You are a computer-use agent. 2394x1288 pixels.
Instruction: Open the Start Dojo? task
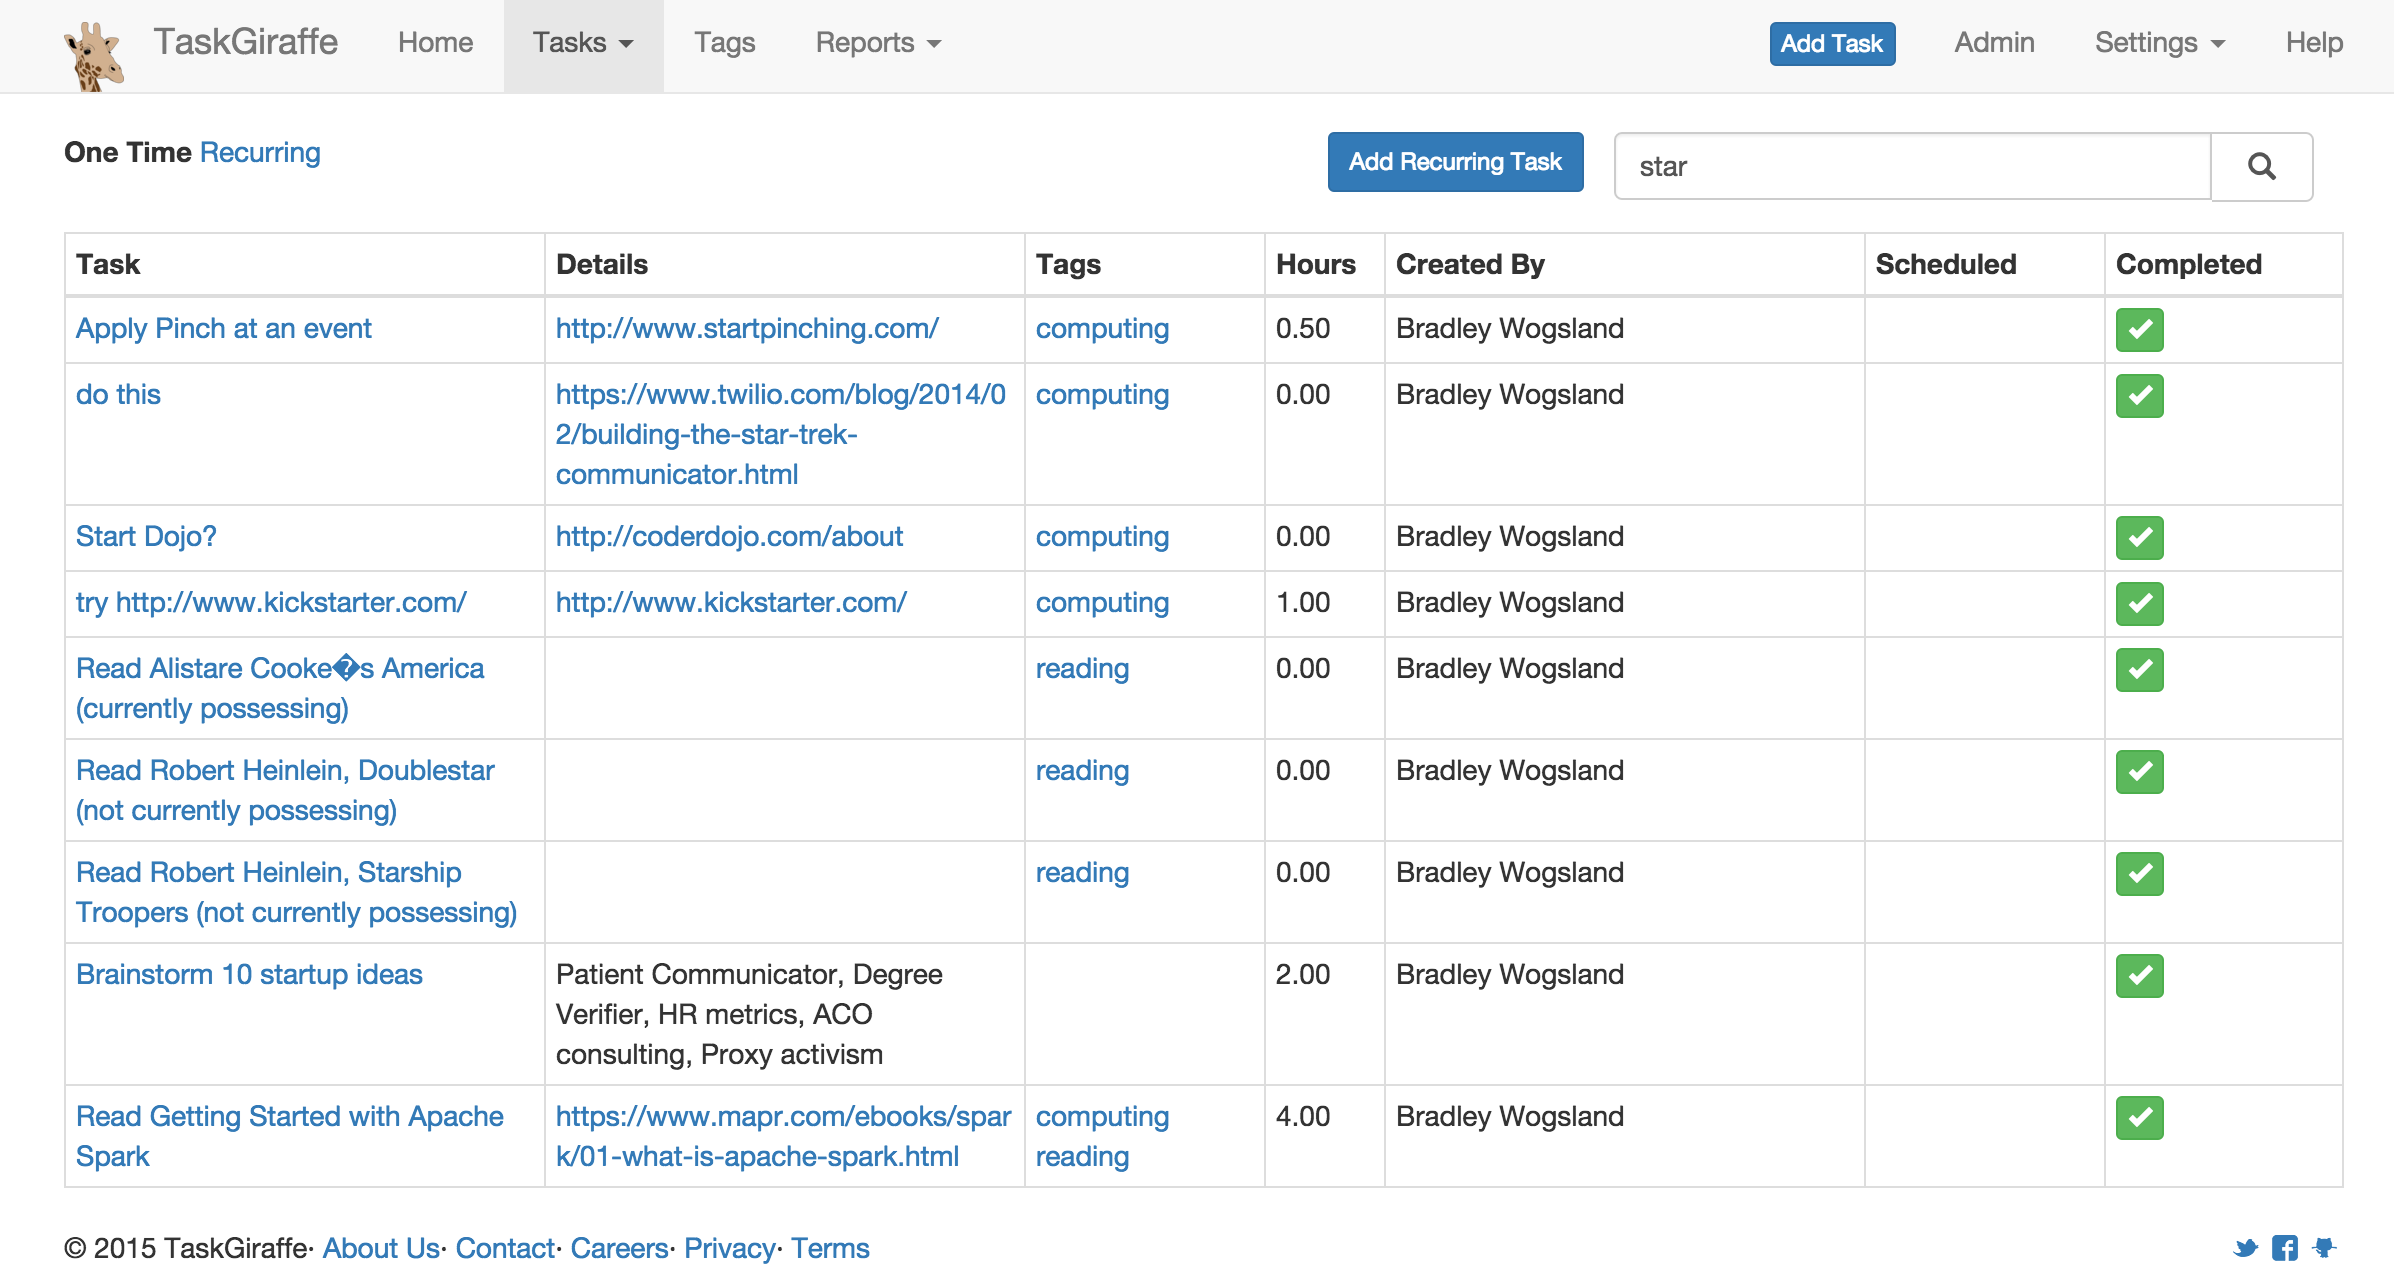(146, 537)
